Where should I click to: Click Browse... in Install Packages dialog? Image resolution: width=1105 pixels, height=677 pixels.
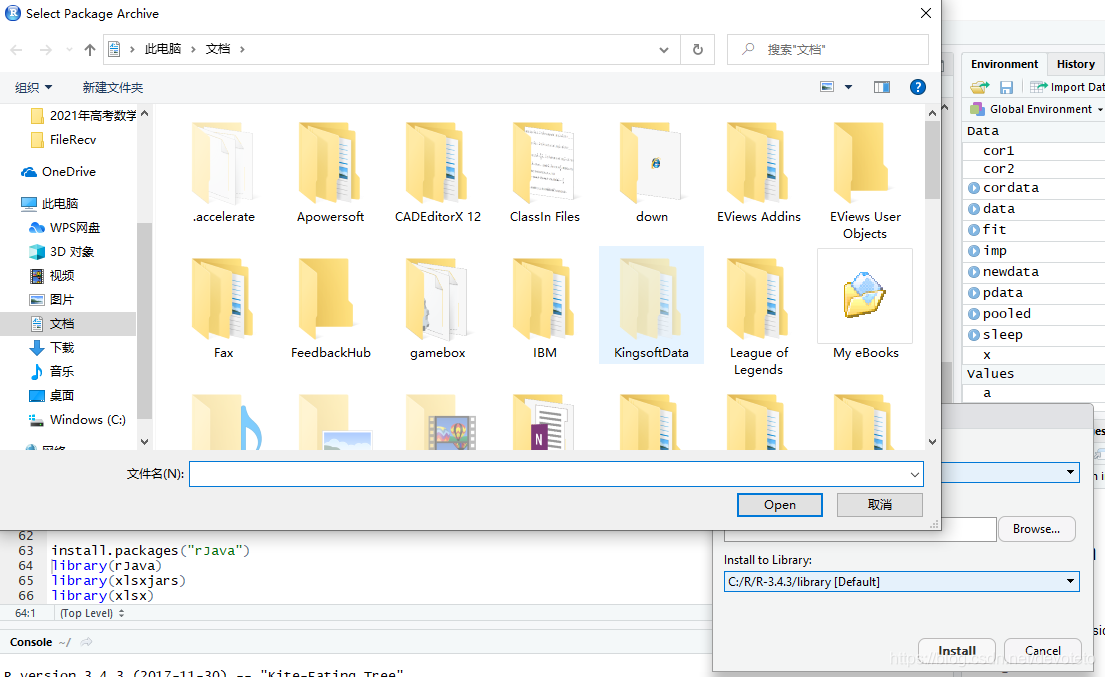point(1037,529)
